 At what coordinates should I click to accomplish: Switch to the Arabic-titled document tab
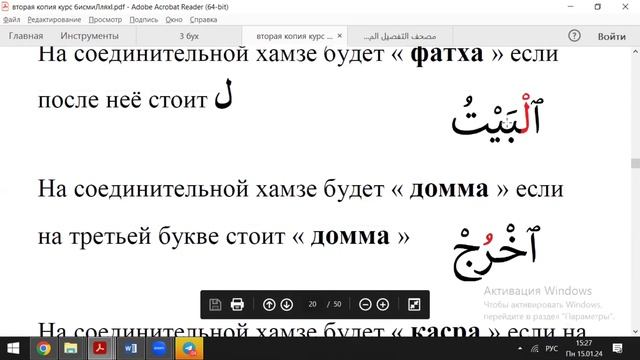point(400,36)
